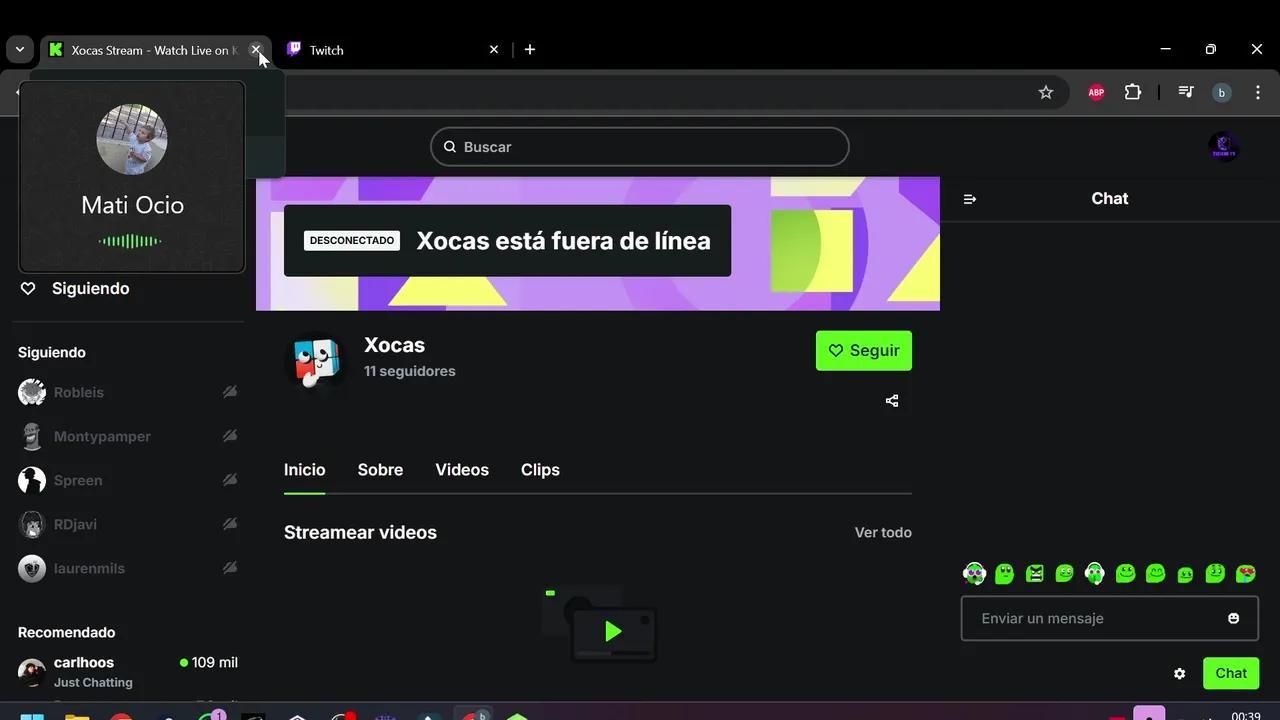Open Robleis channel in sidebar

coord(128,393)
